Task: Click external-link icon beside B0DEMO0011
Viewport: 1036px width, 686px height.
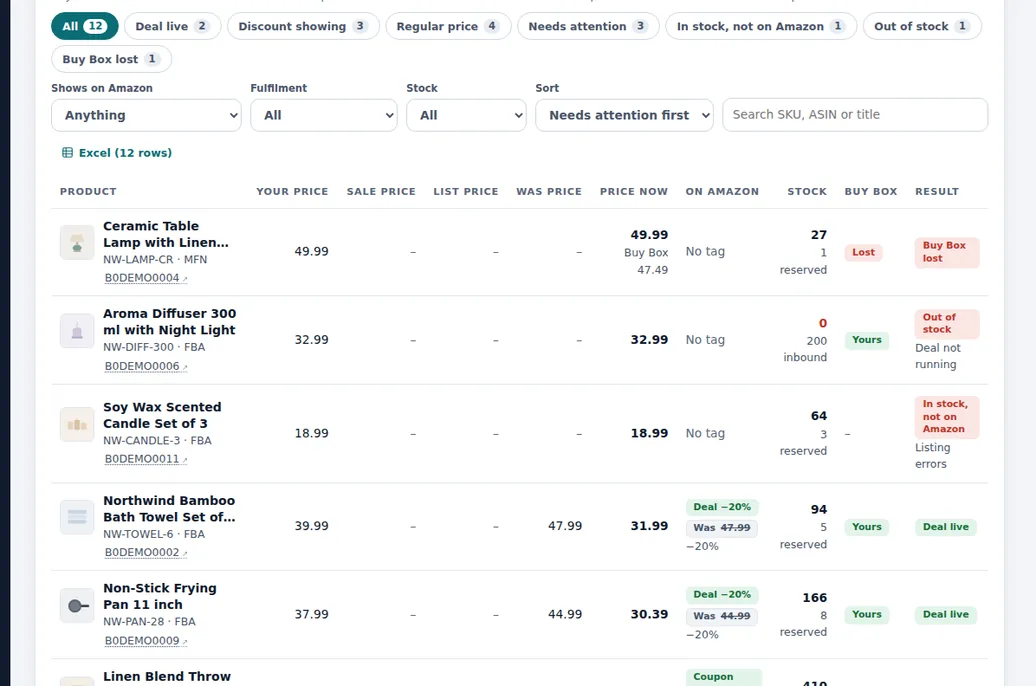Action: pyautogui.click(x=185, y=460)
